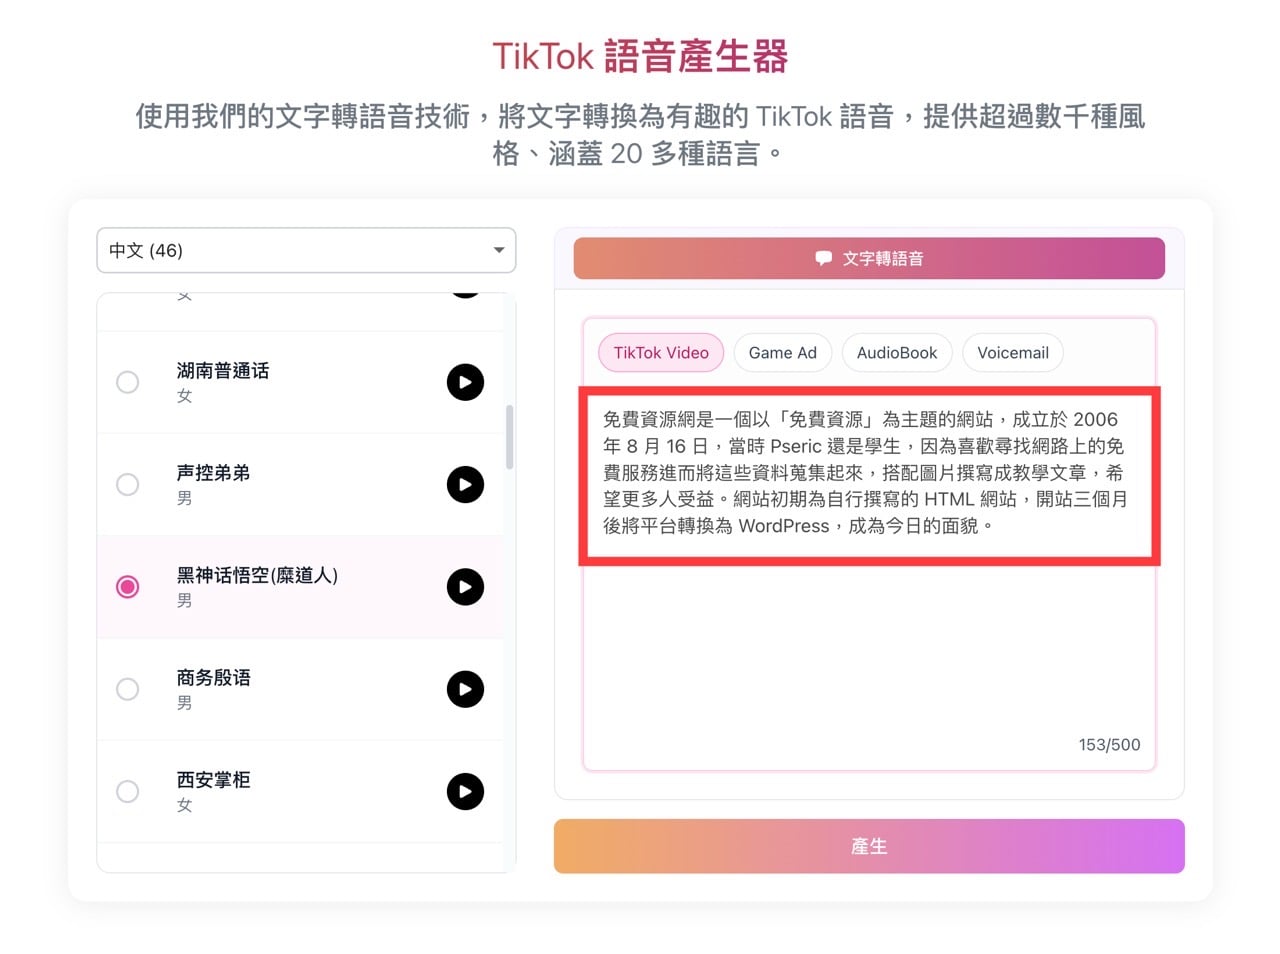Select the 黑神话悟空(糜道人) radio button
Viewport: 1280px width, 954px height.
(x=127, y=587)
